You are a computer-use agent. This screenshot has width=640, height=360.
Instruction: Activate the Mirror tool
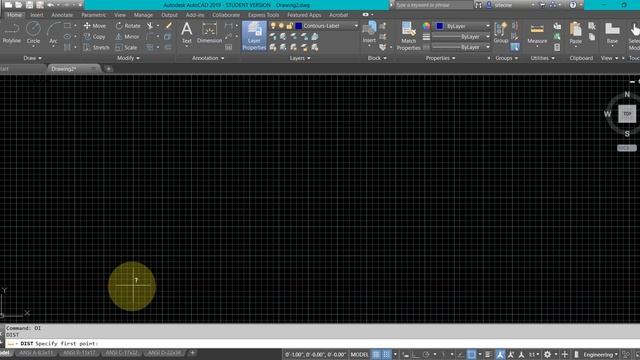coord(127,37)
